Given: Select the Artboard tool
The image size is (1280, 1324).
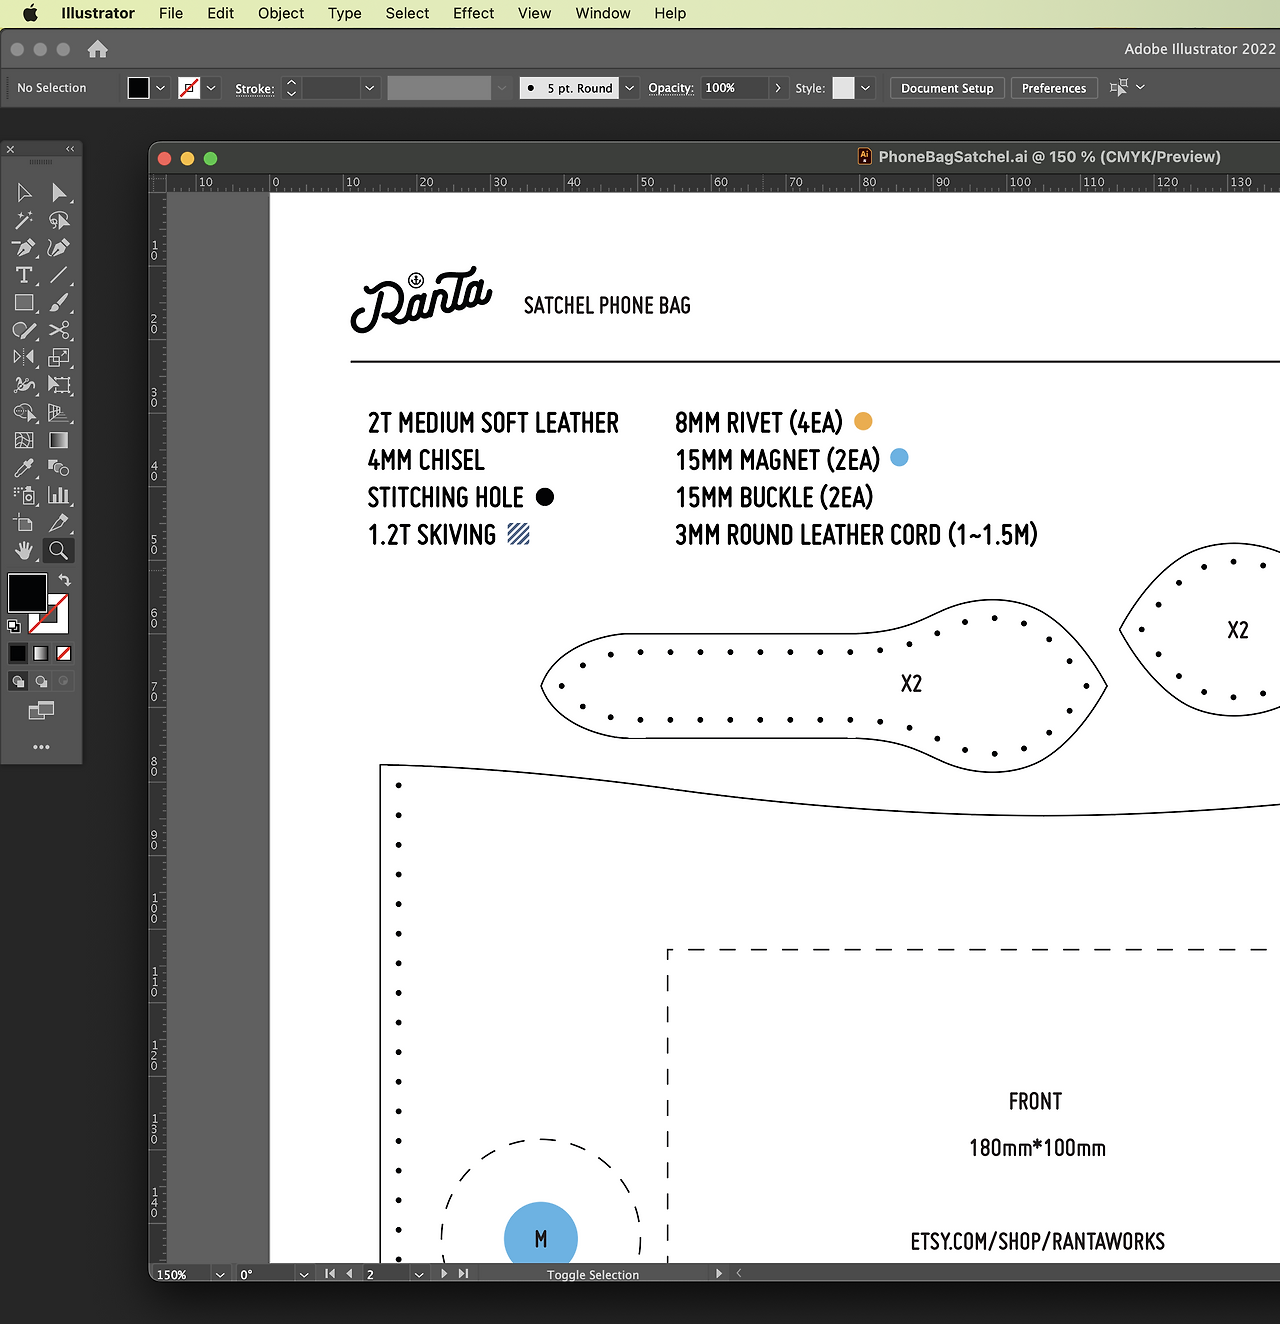Looking at the screenshot, I should (25, 523).
